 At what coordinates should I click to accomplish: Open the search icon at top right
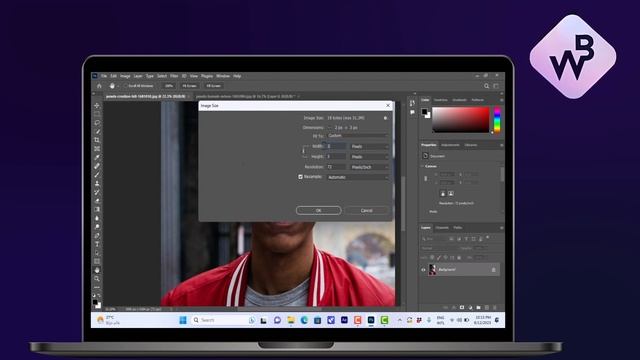coord(487,86)
